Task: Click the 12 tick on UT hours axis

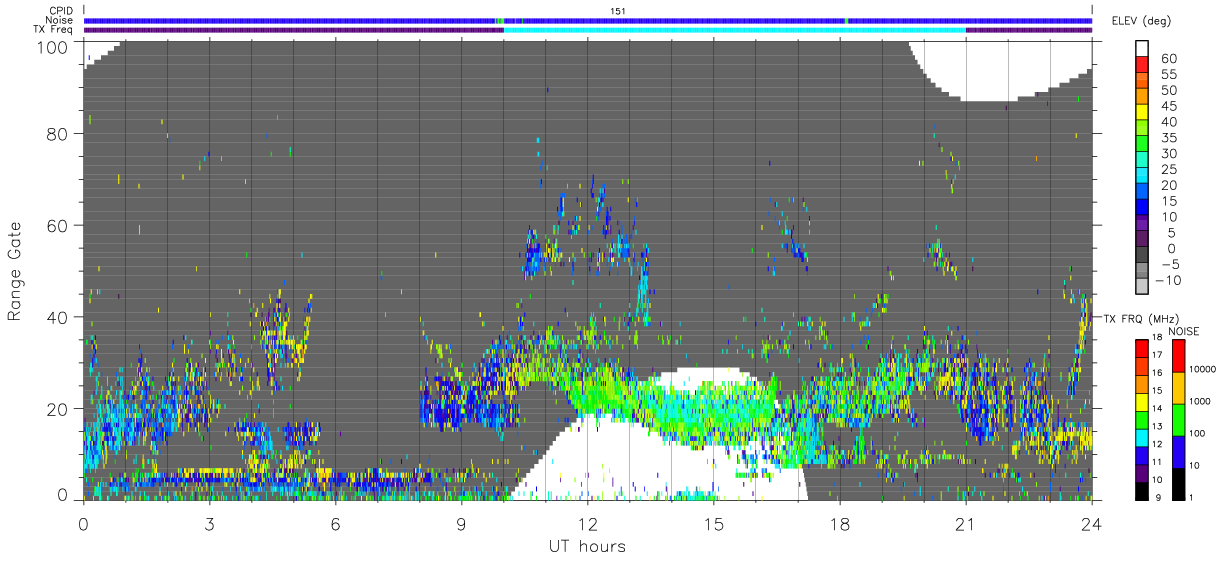Action: (588, 524)
